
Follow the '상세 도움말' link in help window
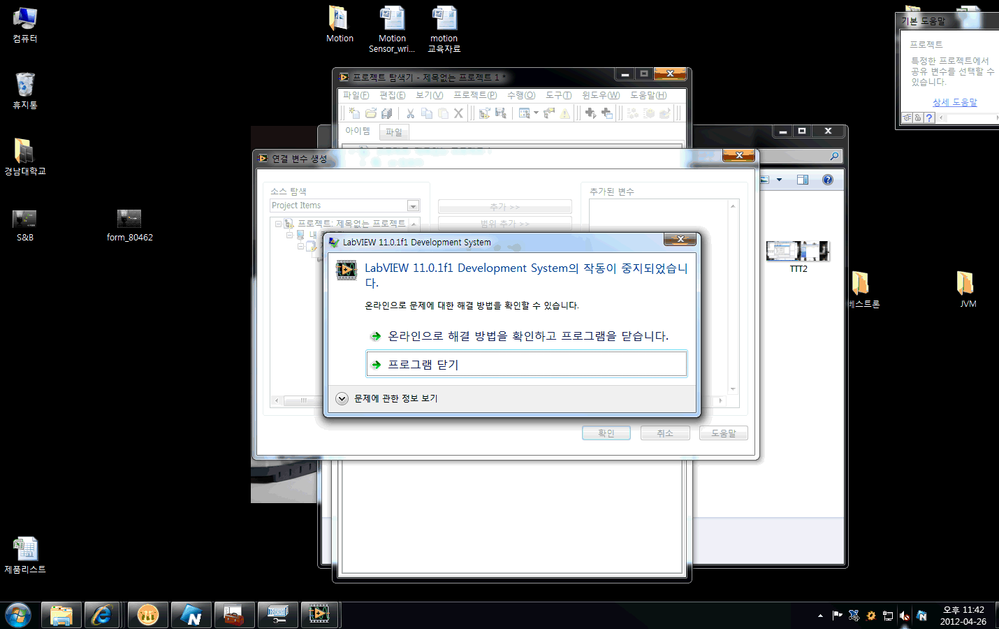pos(954,102)
